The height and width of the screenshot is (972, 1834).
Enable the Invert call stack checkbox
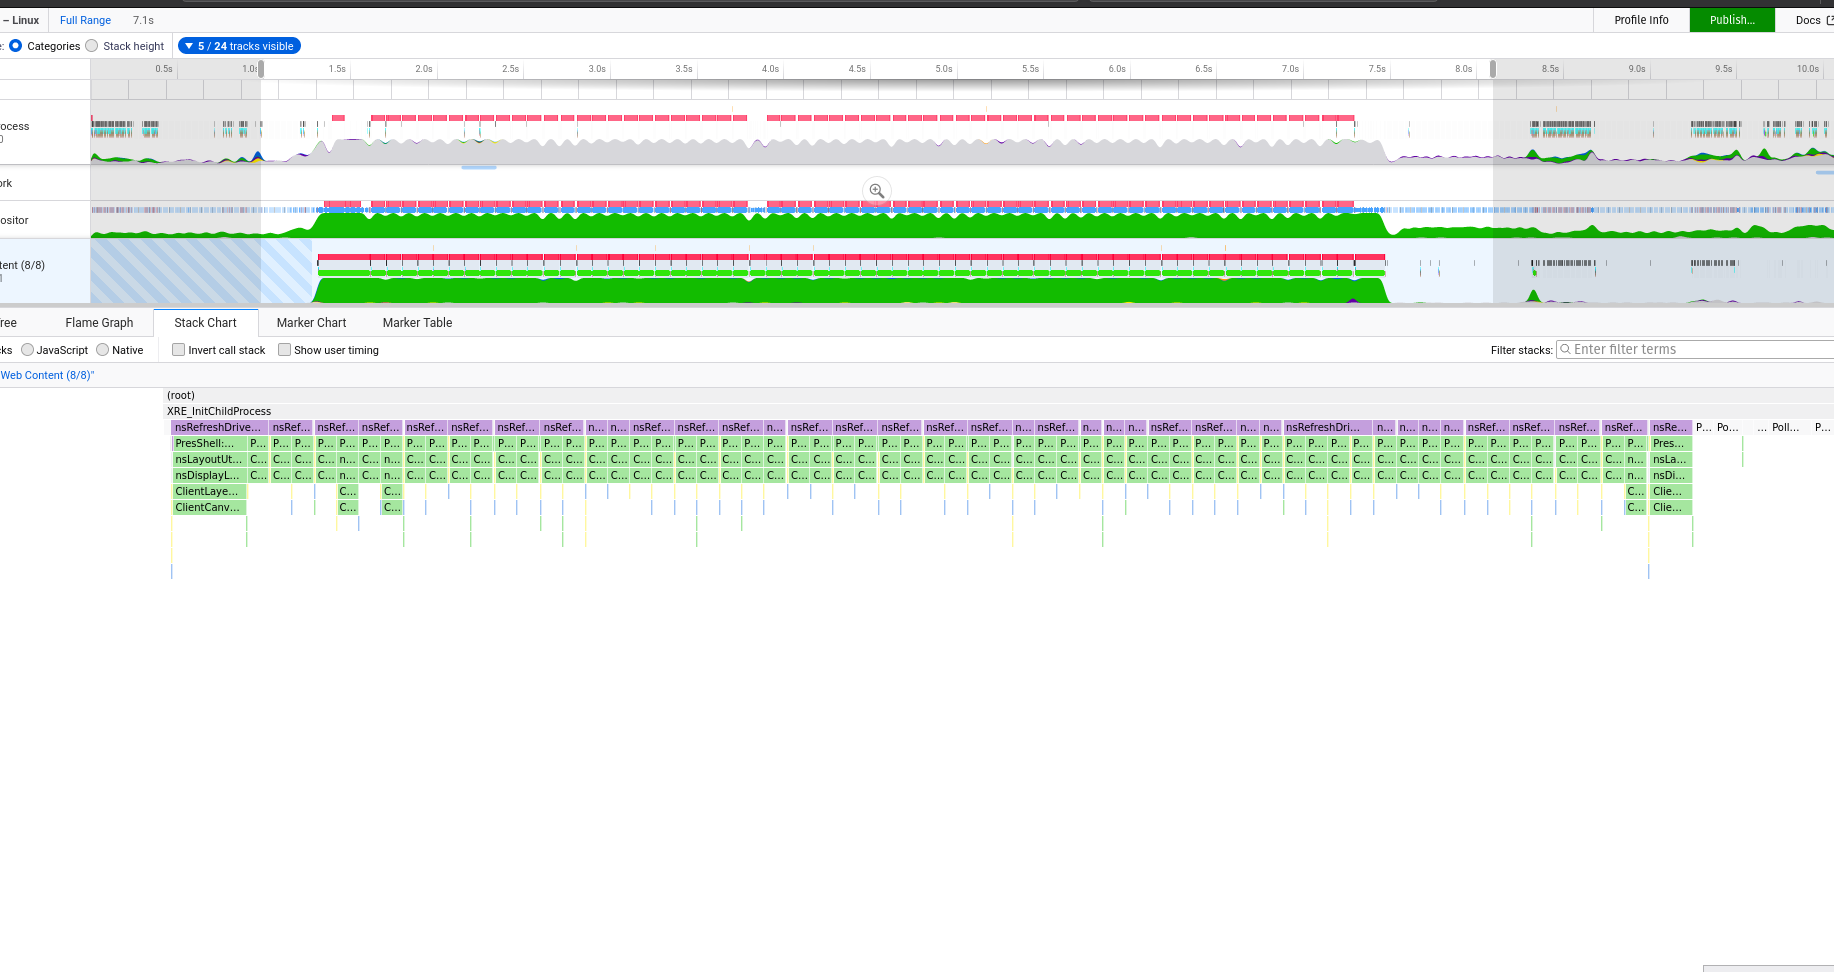[x=179, y=349]
